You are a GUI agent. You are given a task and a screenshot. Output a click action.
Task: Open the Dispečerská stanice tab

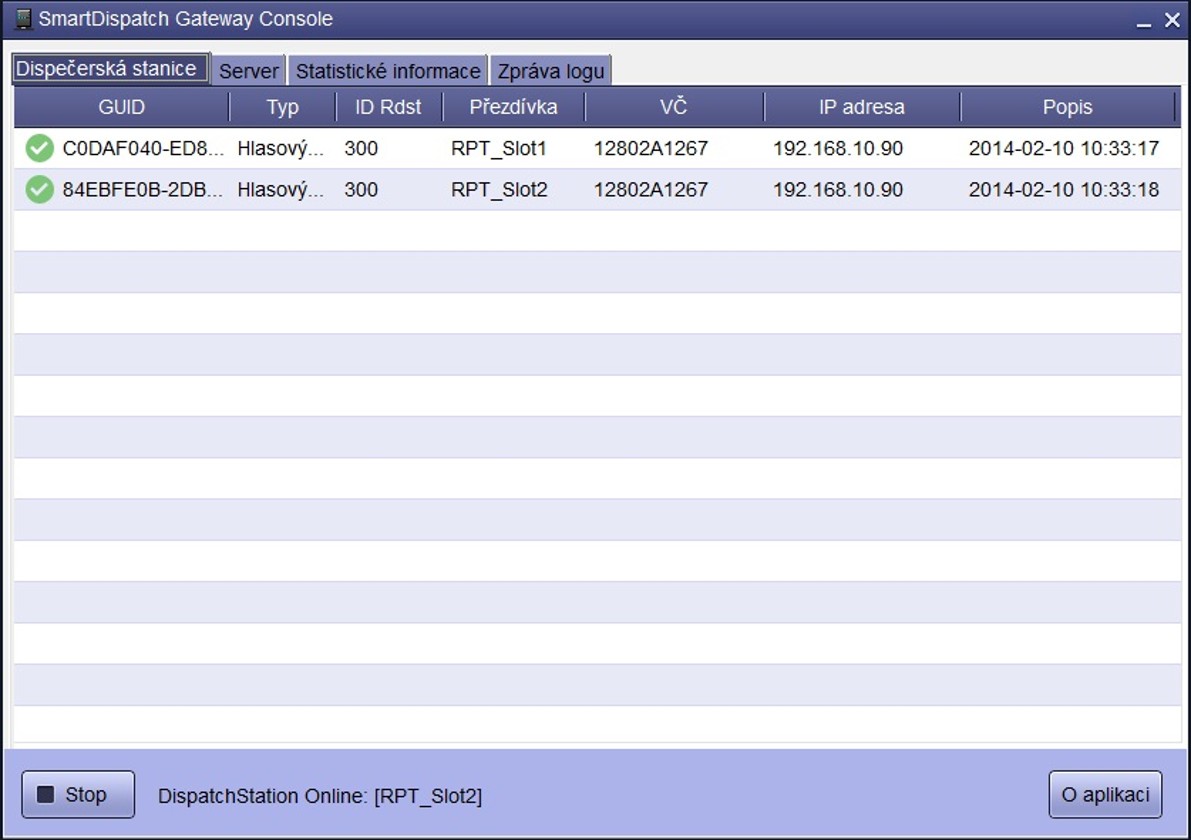[x=111, y=69]
